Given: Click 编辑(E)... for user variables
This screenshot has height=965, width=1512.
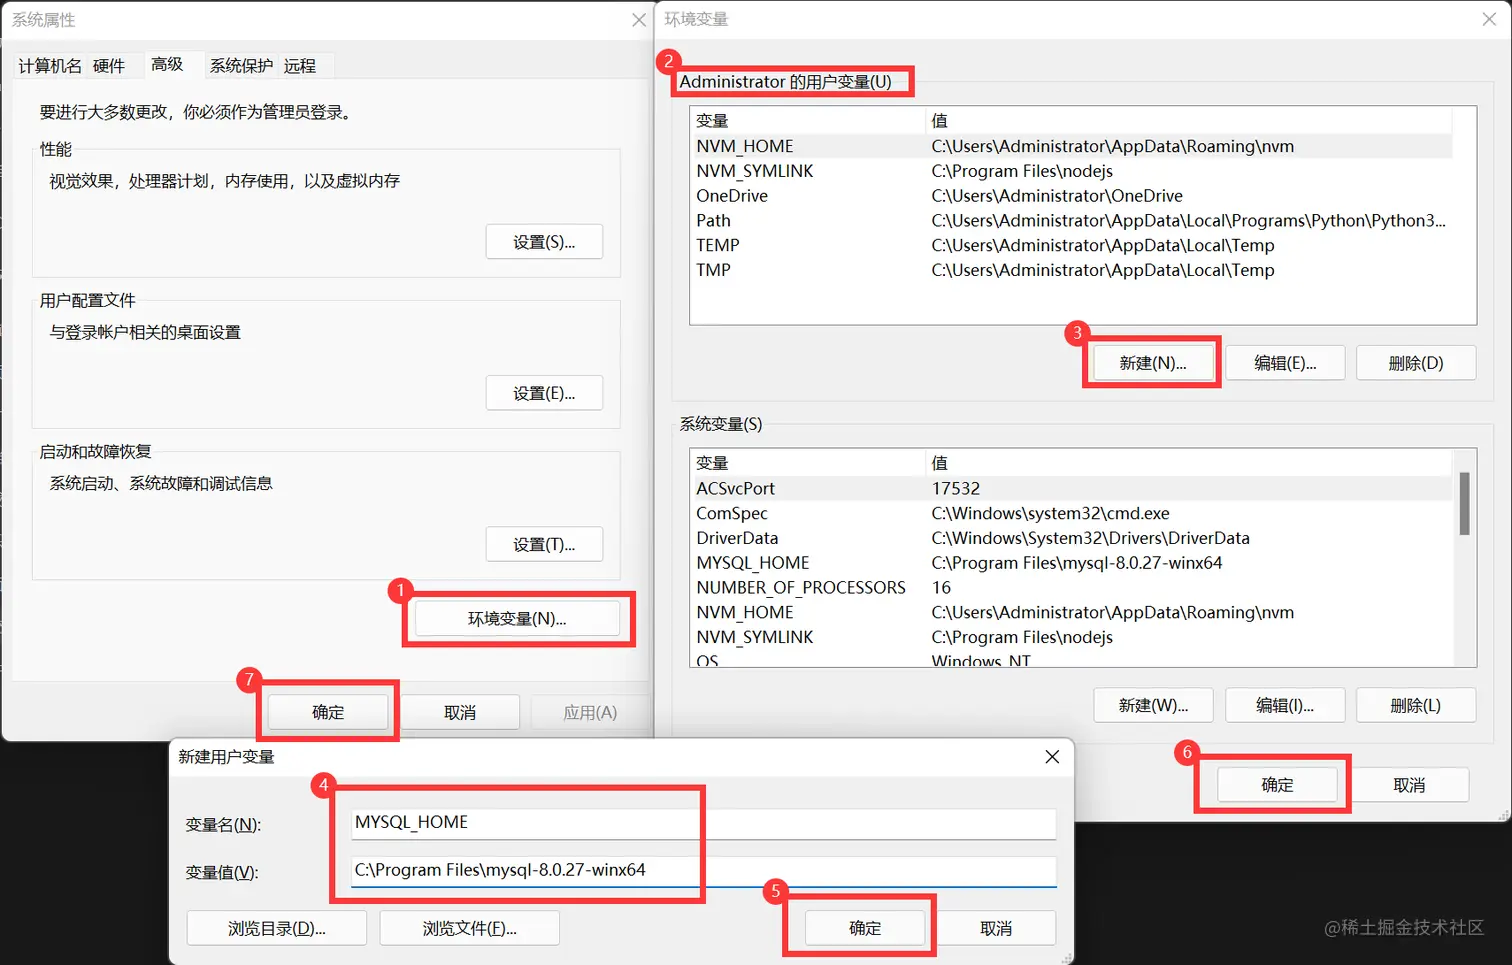Looking at the screenshot, I should tap(1285, 363).
